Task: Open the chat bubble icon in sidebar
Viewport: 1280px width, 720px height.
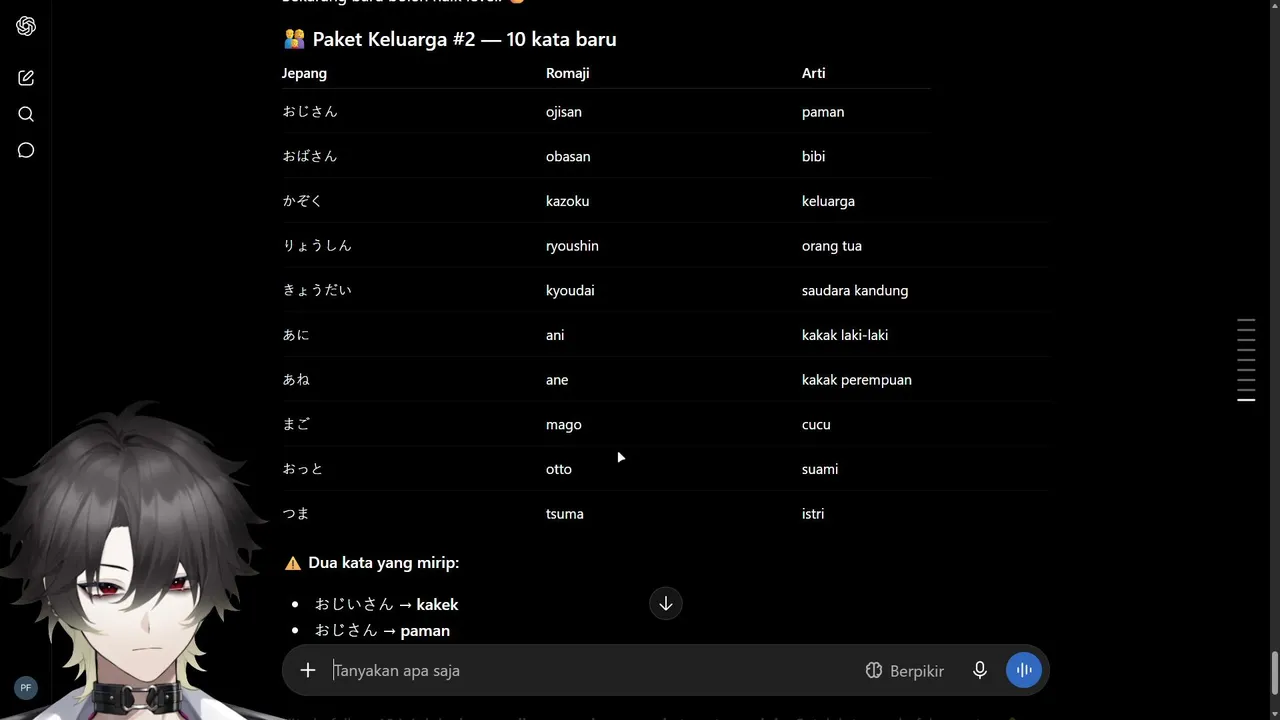Action: tap(26, 150)
